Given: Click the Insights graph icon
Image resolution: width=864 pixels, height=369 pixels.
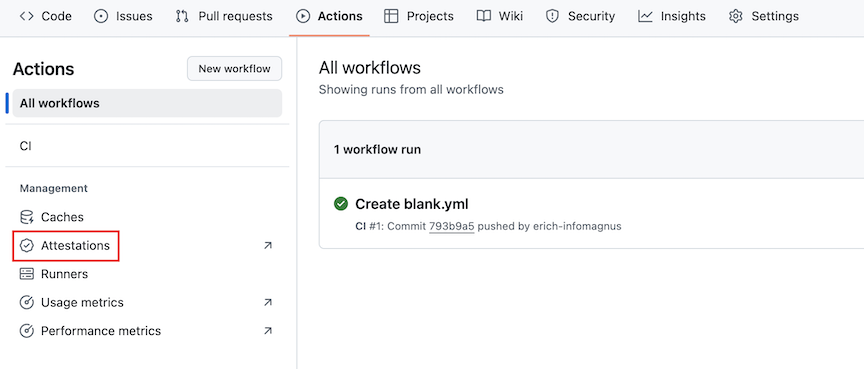Looking at the screenshot, I should [x=645, y=17].
